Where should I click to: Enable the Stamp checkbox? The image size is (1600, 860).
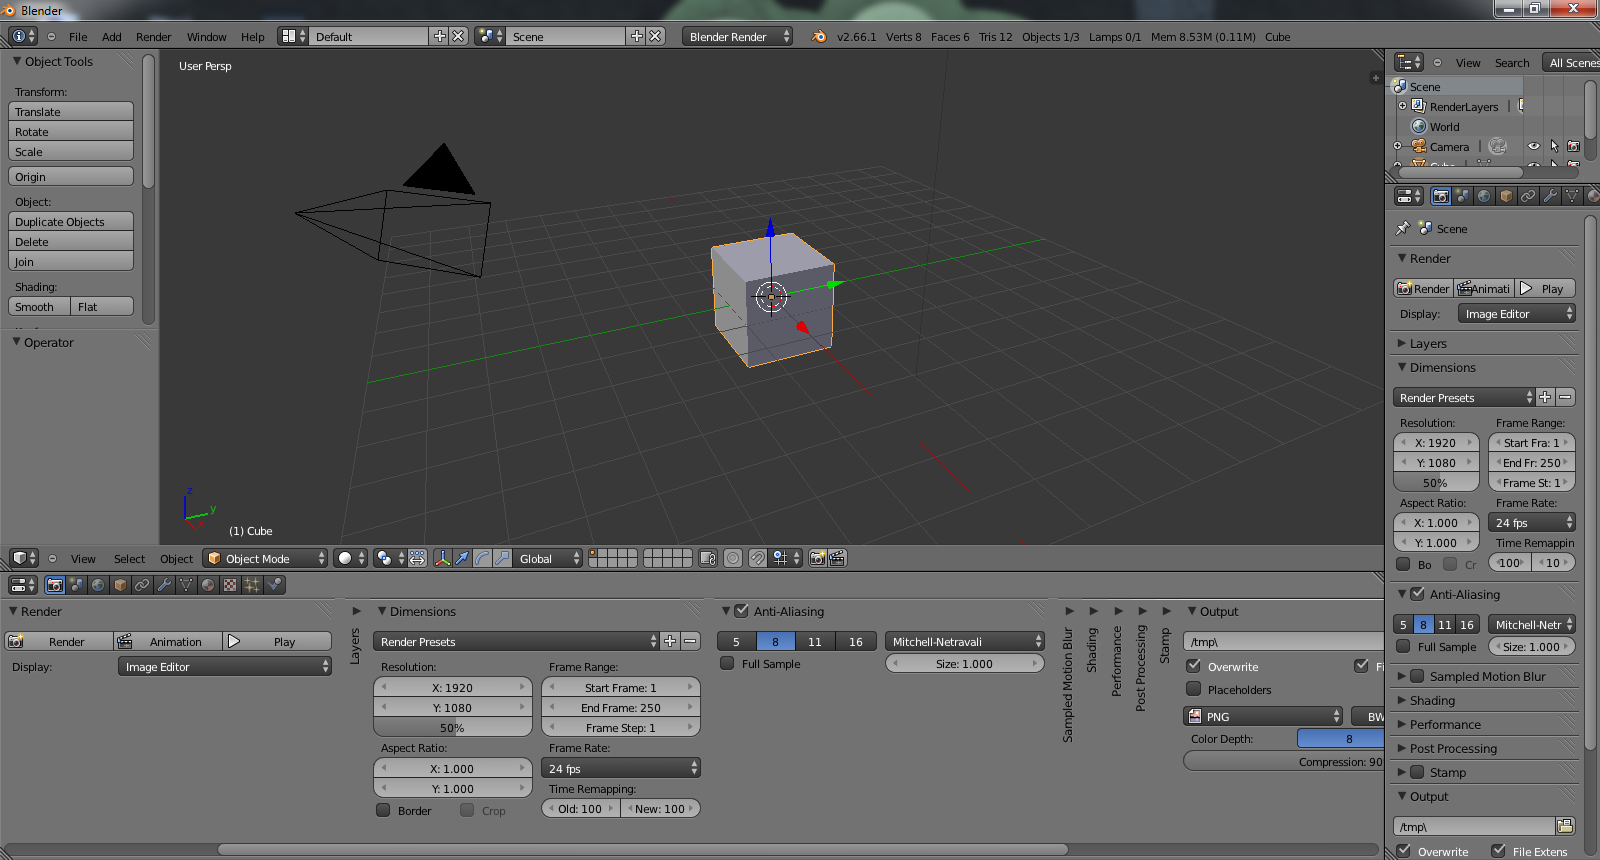pos(1417,772)
